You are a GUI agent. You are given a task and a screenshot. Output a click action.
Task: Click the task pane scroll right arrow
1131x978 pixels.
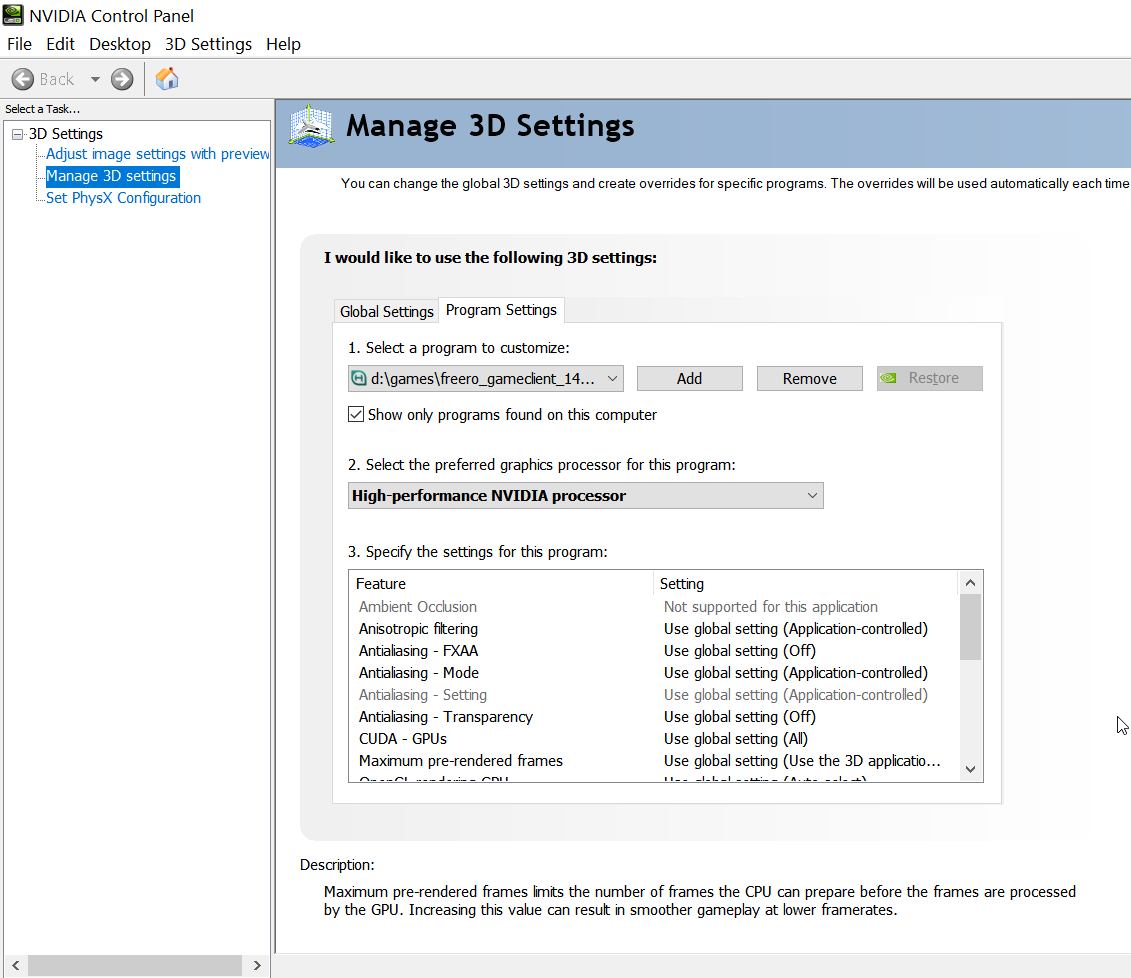click(x=257, y=965)
